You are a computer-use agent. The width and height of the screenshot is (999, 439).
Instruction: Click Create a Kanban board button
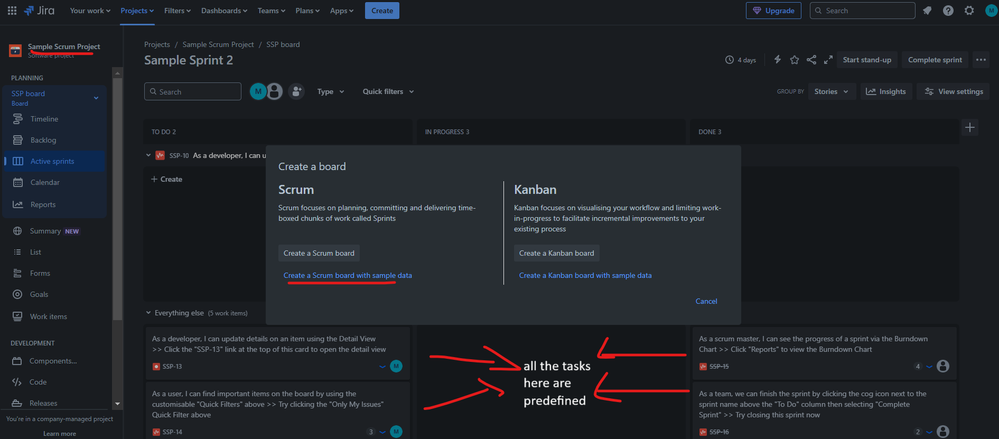coord(556,253)
